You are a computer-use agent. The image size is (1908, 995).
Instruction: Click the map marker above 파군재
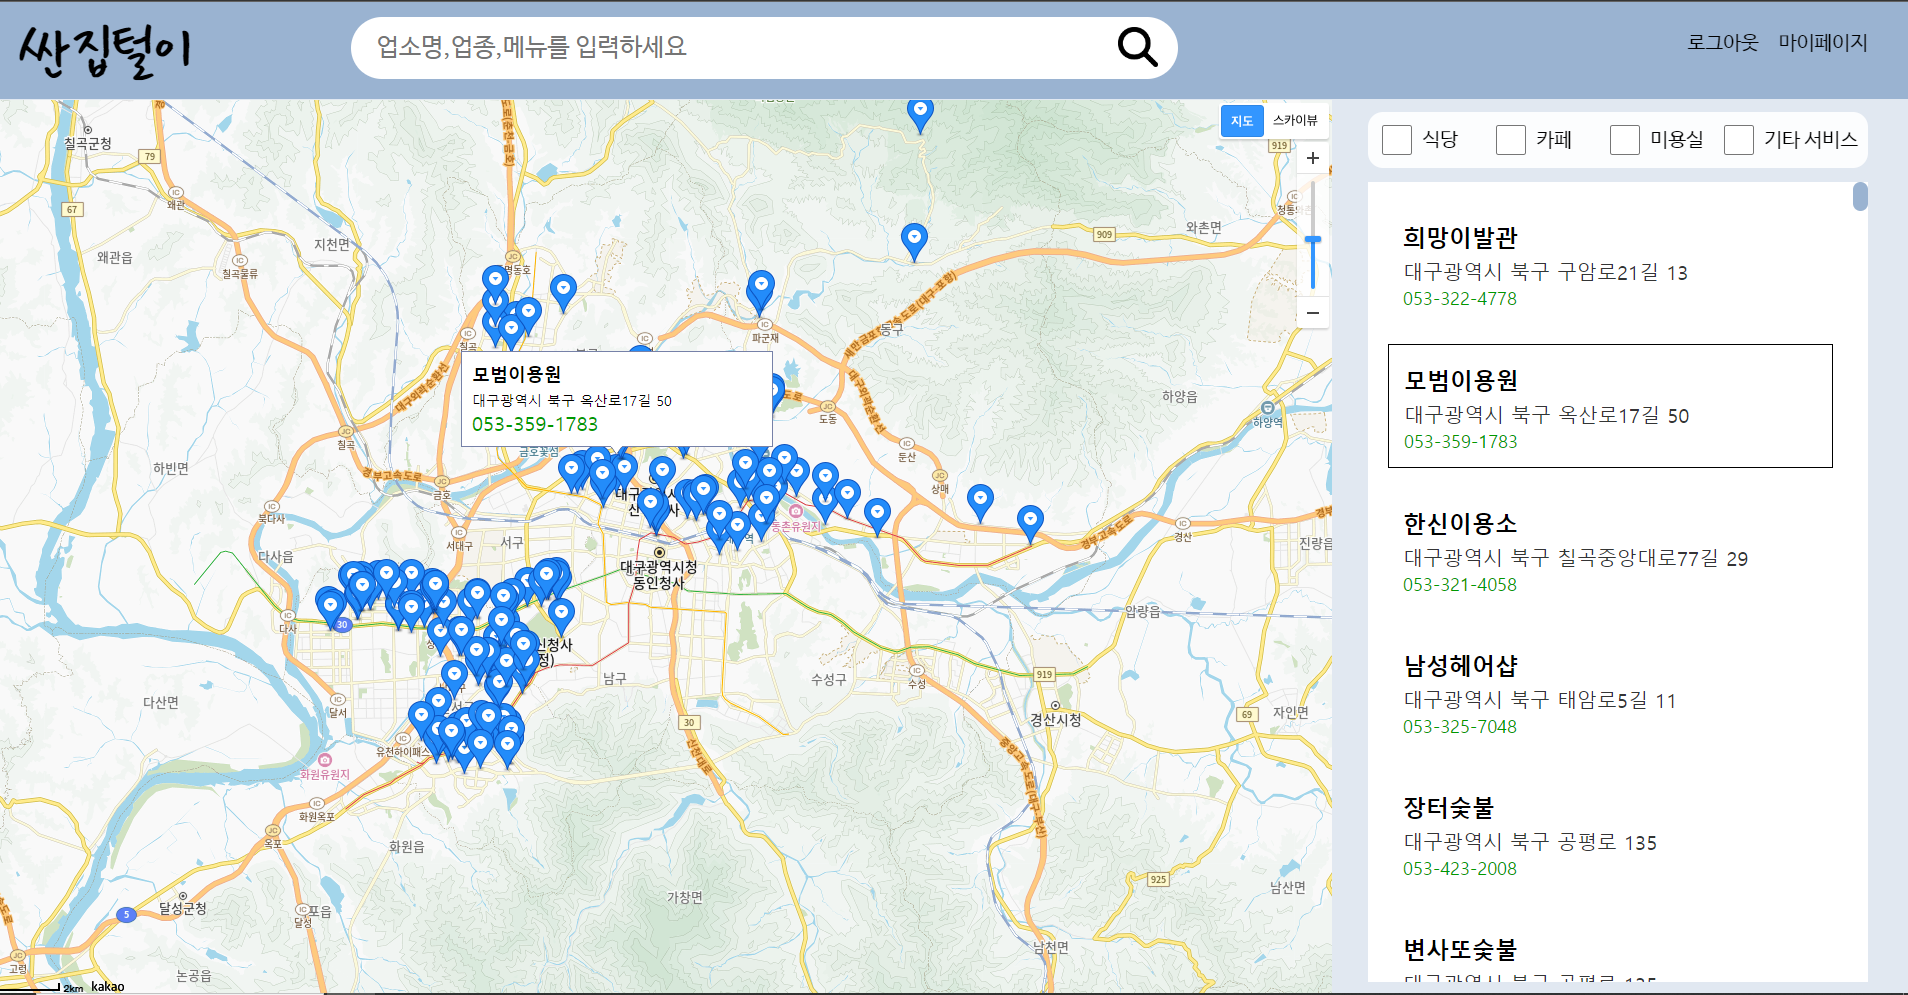pyautogui.click(x=761, y=290)
